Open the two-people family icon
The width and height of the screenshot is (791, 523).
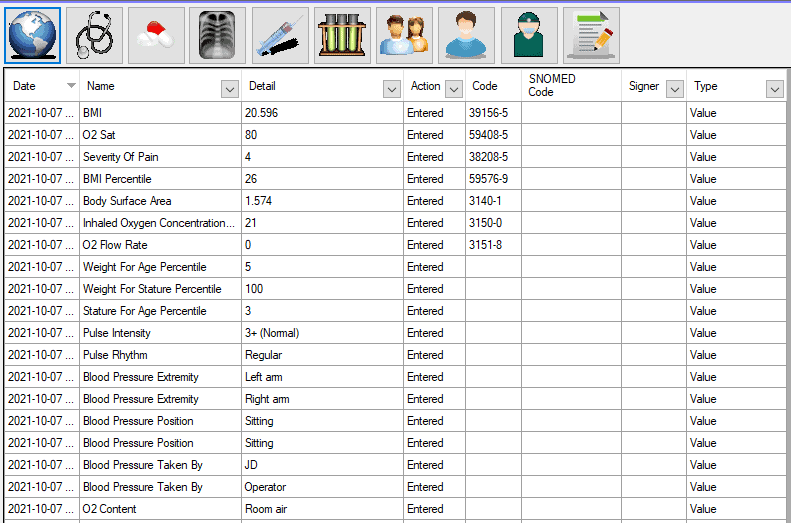coord(404,35)
